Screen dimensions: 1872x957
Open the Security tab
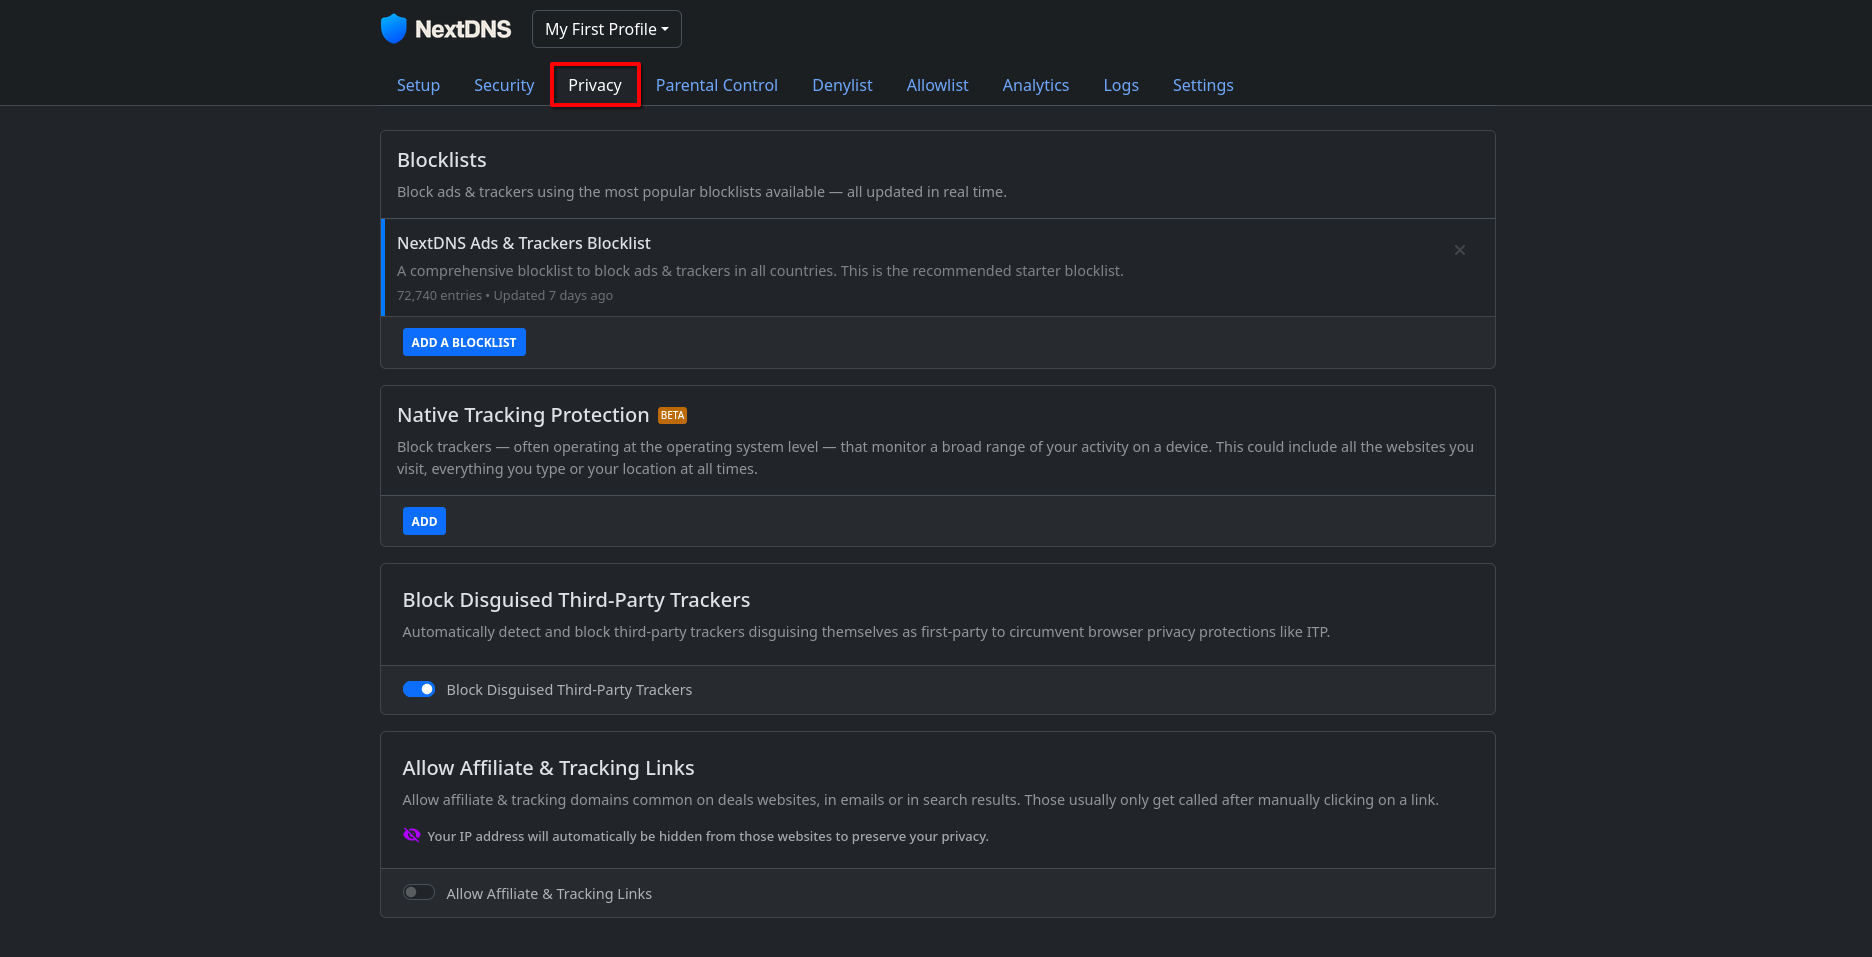point(504,85)
